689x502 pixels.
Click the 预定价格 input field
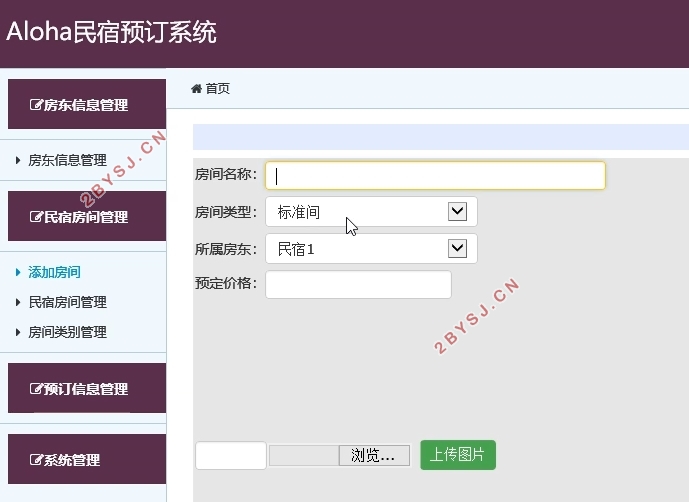[x=358, y=284]
